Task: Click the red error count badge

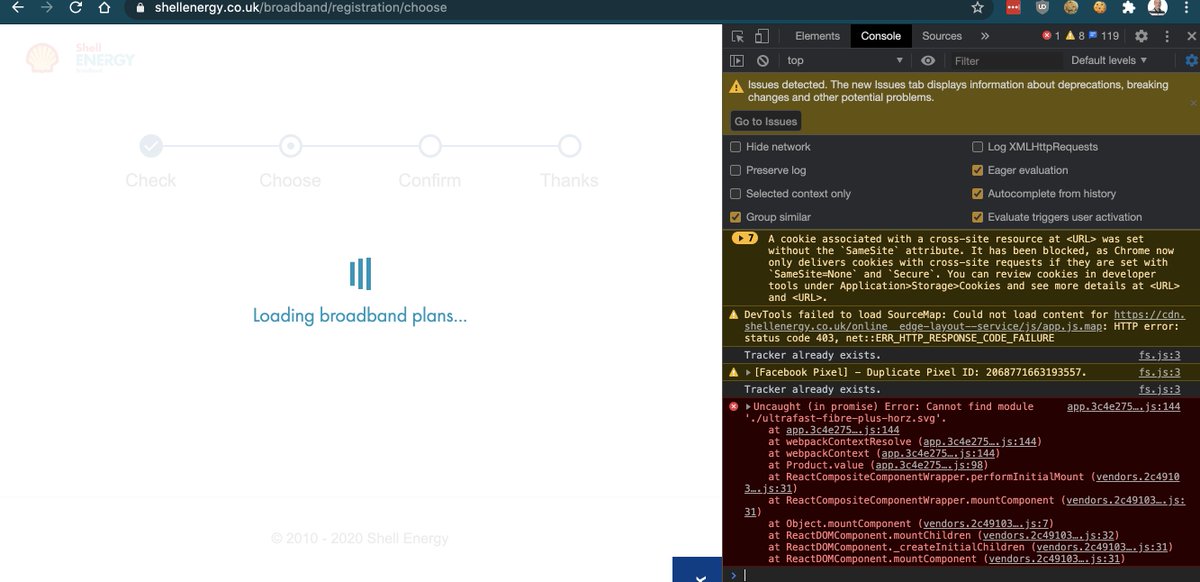Action: click(1051, 36)
